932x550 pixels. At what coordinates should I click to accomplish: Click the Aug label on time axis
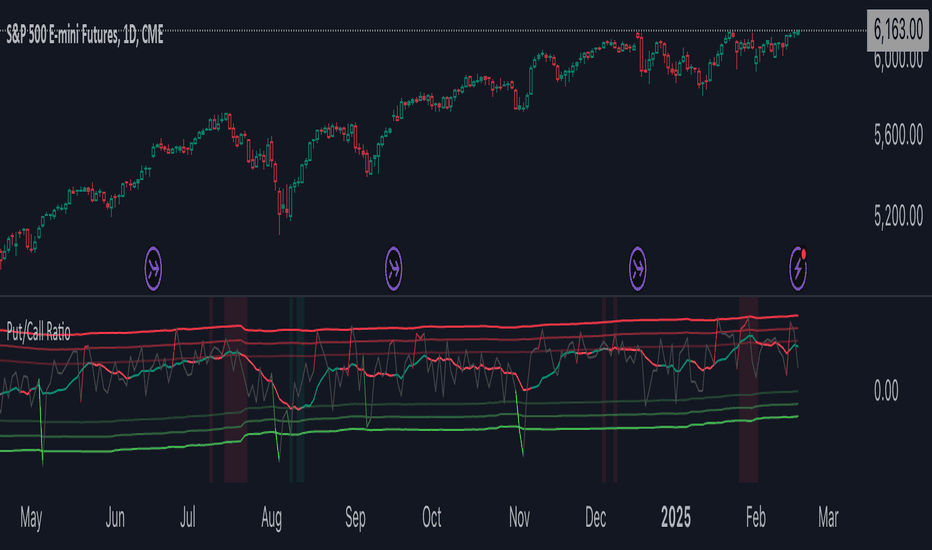pos(272,518)
